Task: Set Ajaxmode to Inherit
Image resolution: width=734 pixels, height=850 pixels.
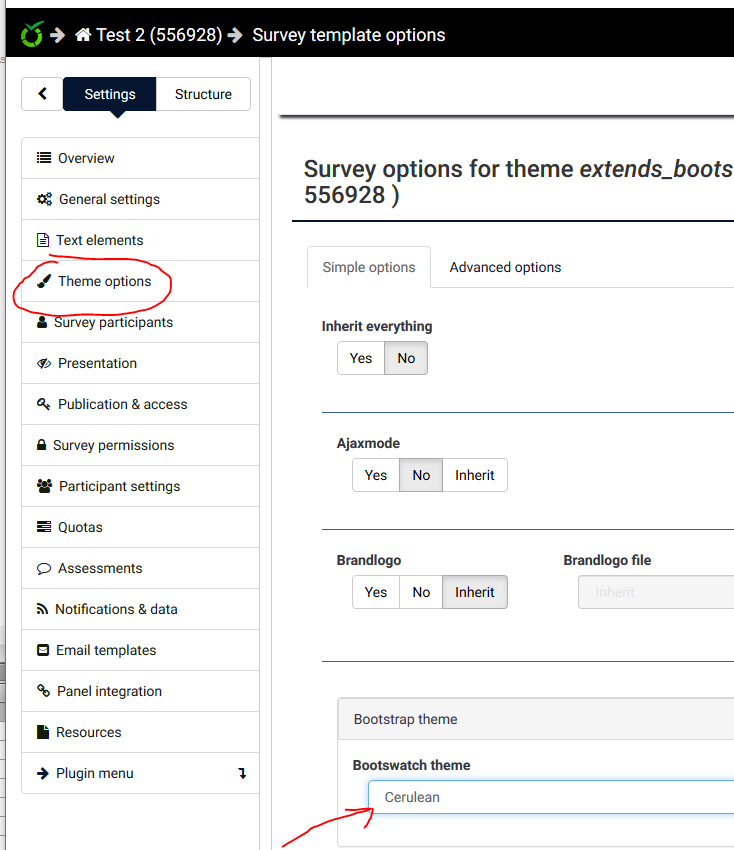Action: coord(474,475)
